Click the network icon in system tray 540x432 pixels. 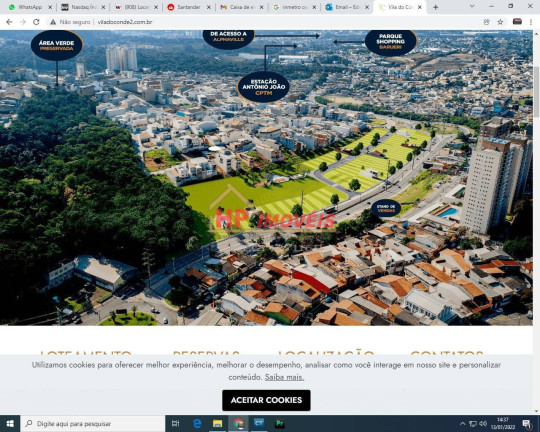tap(473, 423)
